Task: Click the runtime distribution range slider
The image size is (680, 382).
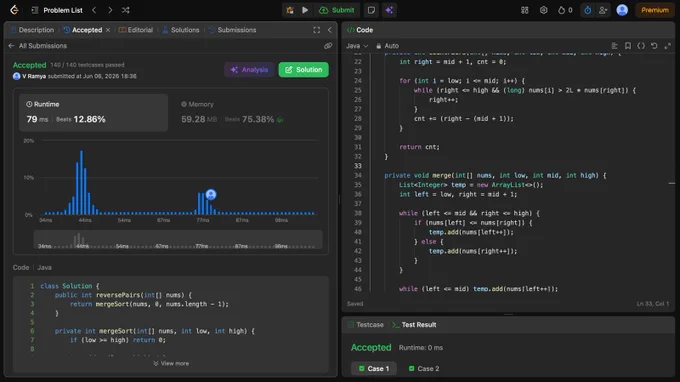Action: (178, 239)
